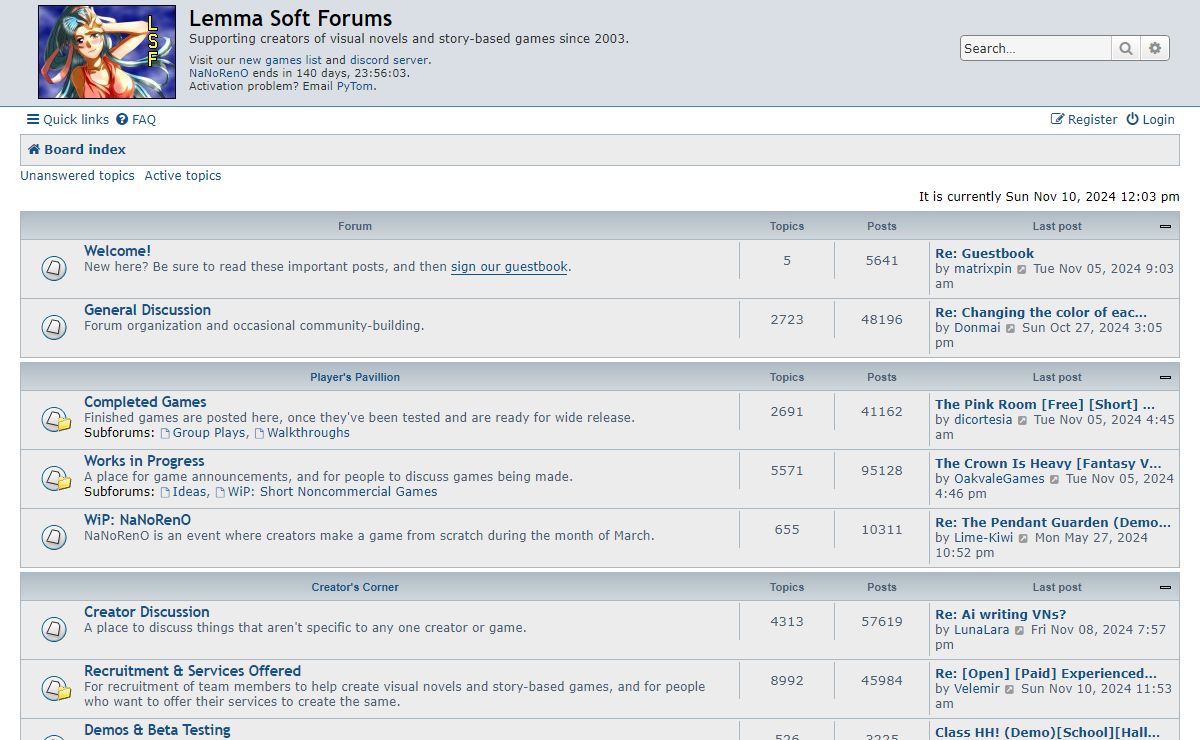The width and height of the screenshot is (1200, 740).
Task: Open Creator Discussion forum
Action: point(147,612)
